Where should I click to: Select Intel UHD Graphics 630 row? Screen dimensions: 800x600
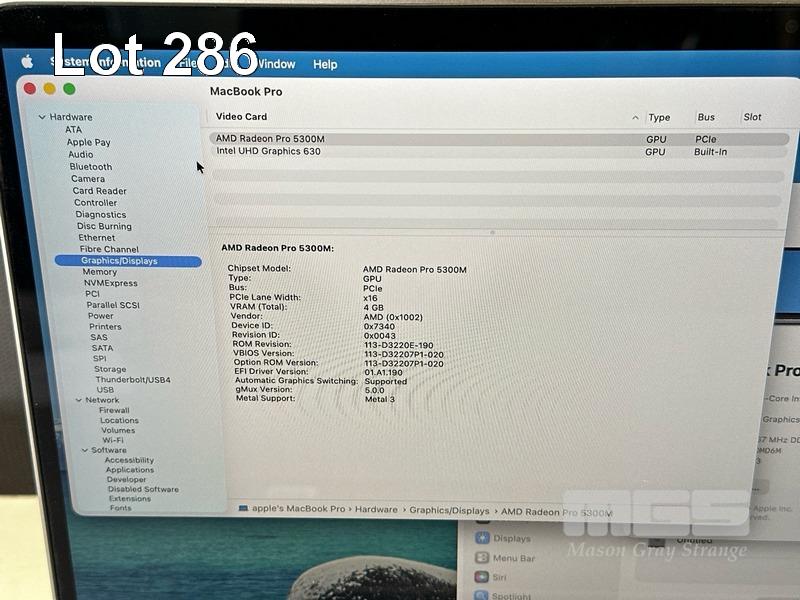pos(268,152)
